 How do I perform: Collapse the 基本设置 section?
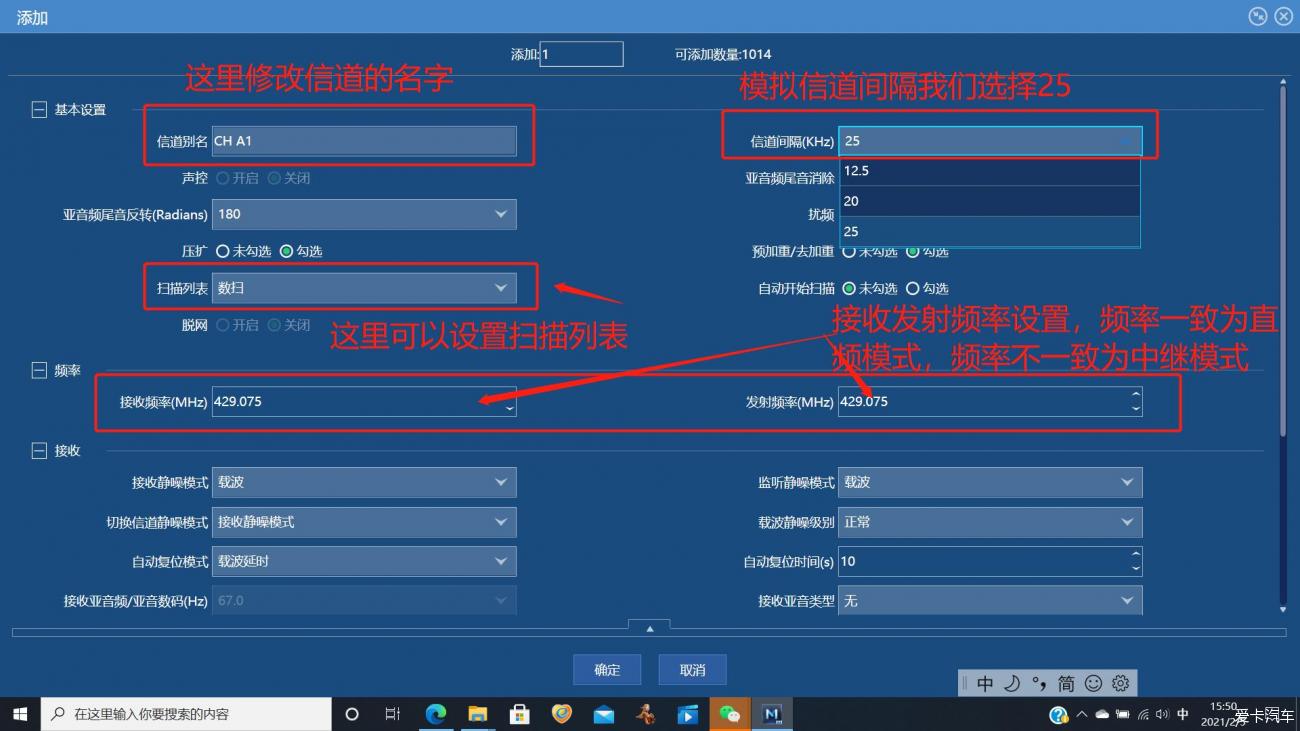(x=39, y=109)
